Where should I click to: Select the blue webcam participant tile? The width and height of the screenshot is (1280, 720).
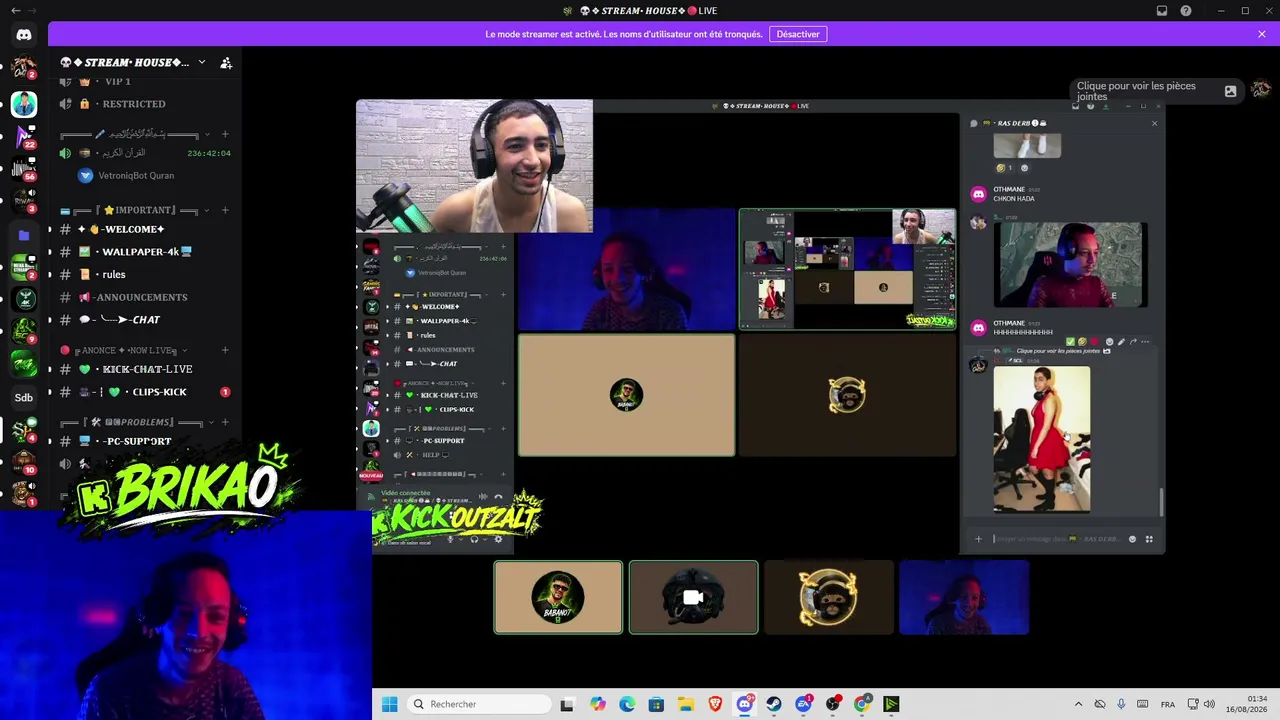pos(964,597)
